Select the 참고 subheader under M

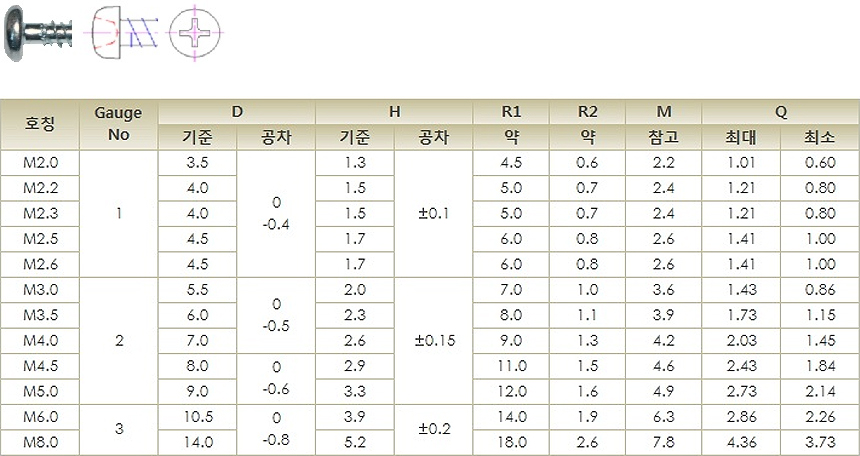tap(664, 138)
